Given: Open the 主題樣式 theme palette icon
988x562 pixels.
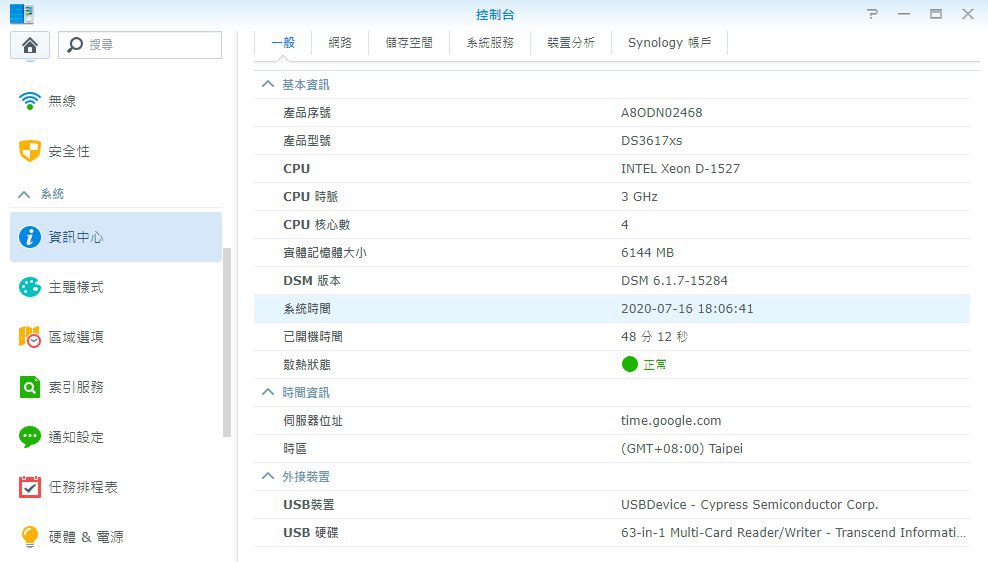Looking at the screenshot, I should 30,287.
